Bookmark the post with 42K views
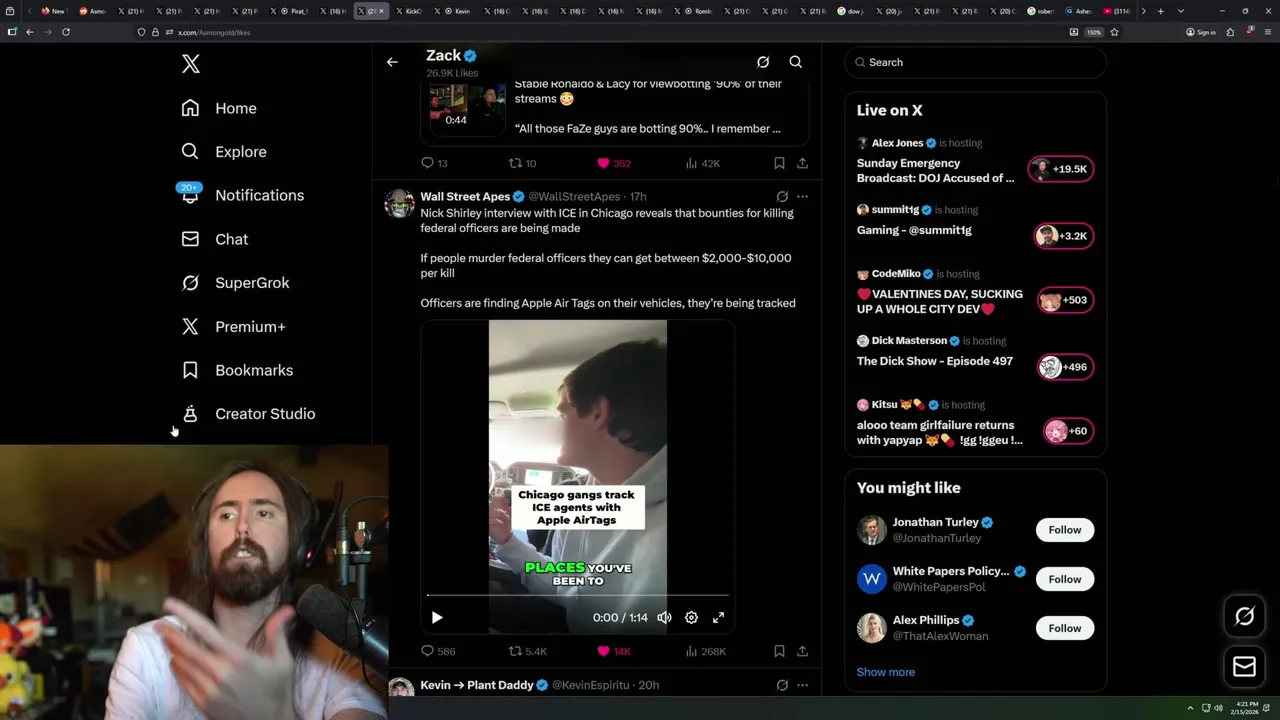 779,163
